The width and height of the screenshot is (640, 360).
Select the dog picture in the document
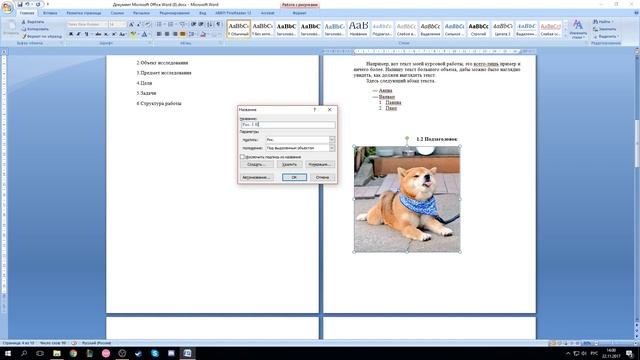coord(407,199)
